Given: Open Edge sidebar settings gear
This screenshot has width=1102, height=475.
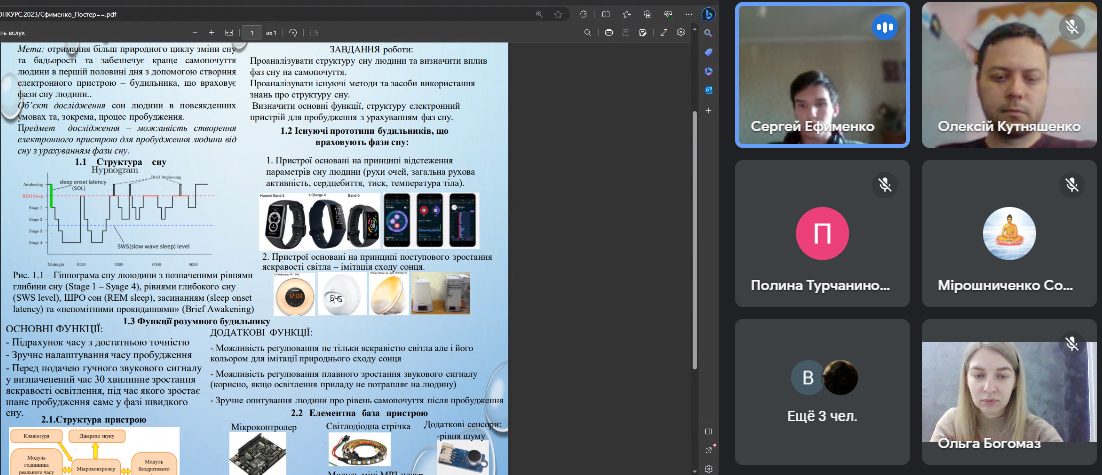Looking at the screenshot, I should click(708, 468).
